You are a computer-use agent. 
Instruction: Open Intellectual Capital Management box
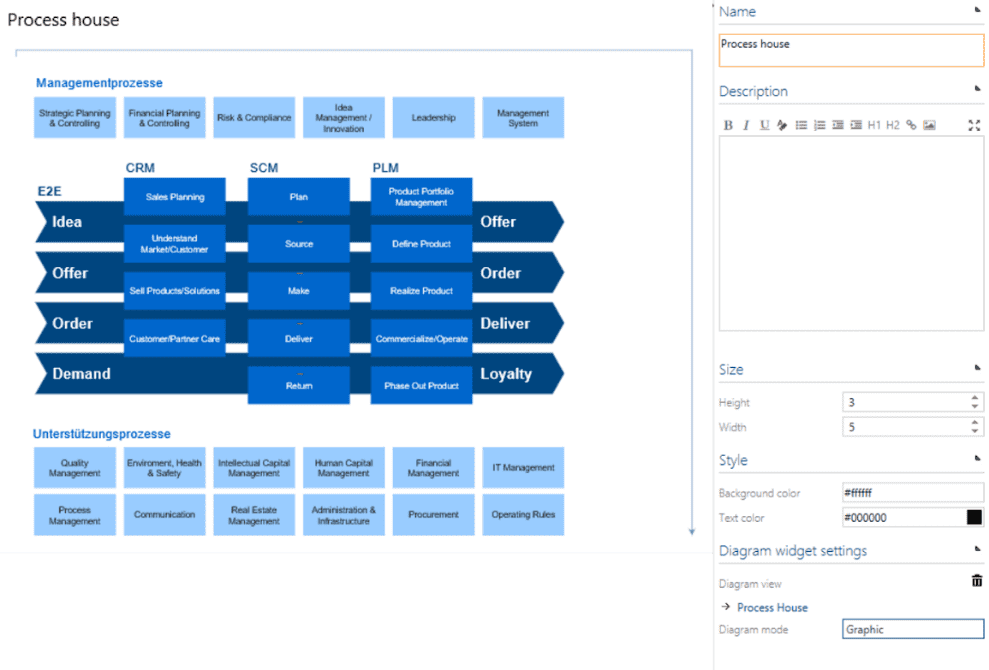[x=254, y=467]
